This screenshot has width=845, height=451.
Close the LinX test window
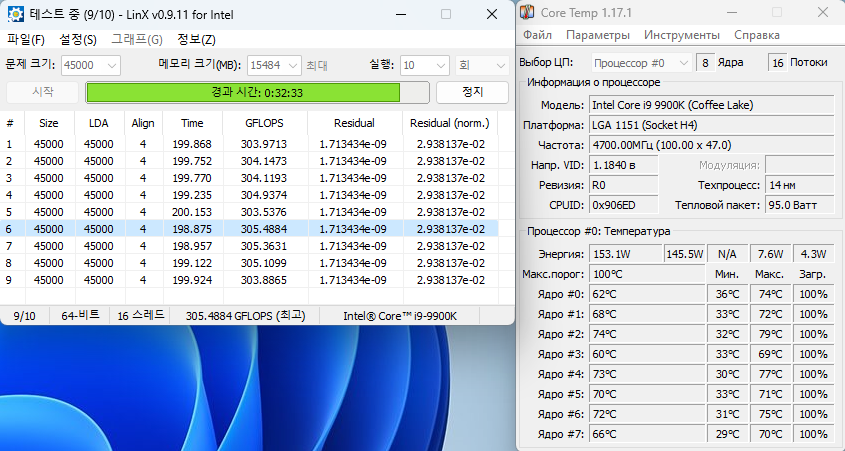click(490, 15)
